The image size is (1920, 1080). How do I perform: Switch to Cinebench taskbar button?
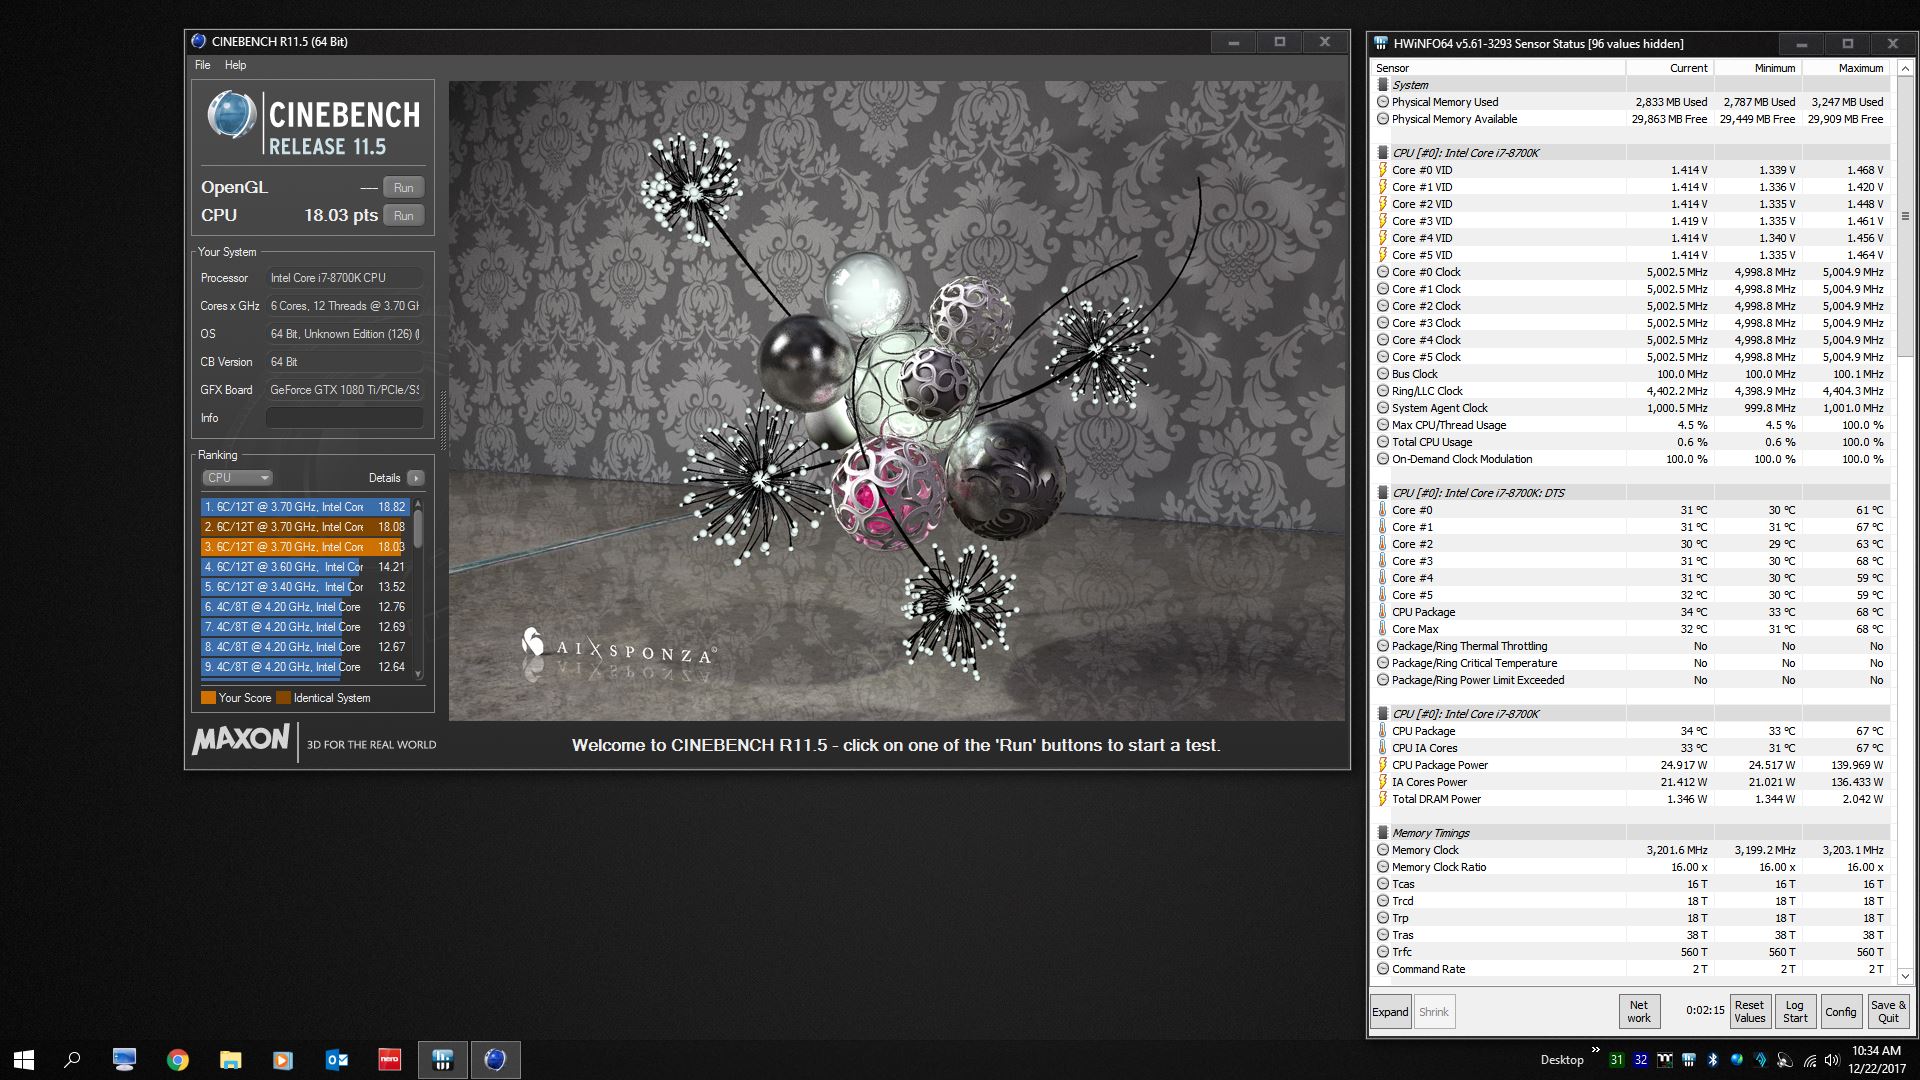pos(495,1060)
